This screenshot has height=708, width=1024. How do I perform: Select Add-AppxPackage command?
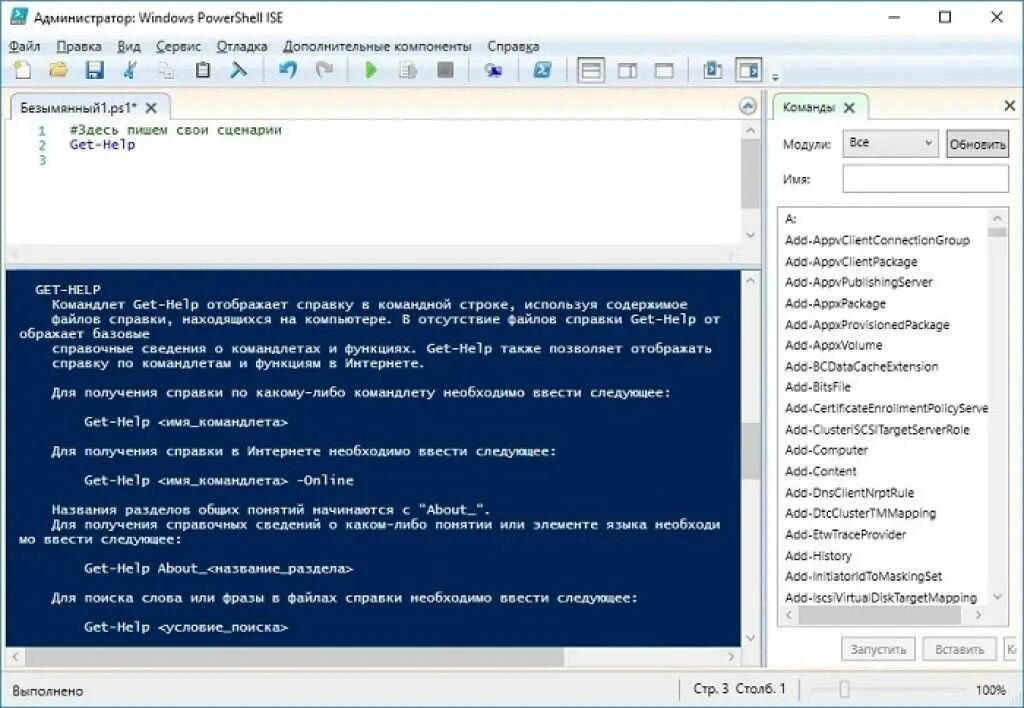click(x=835, y=304)
